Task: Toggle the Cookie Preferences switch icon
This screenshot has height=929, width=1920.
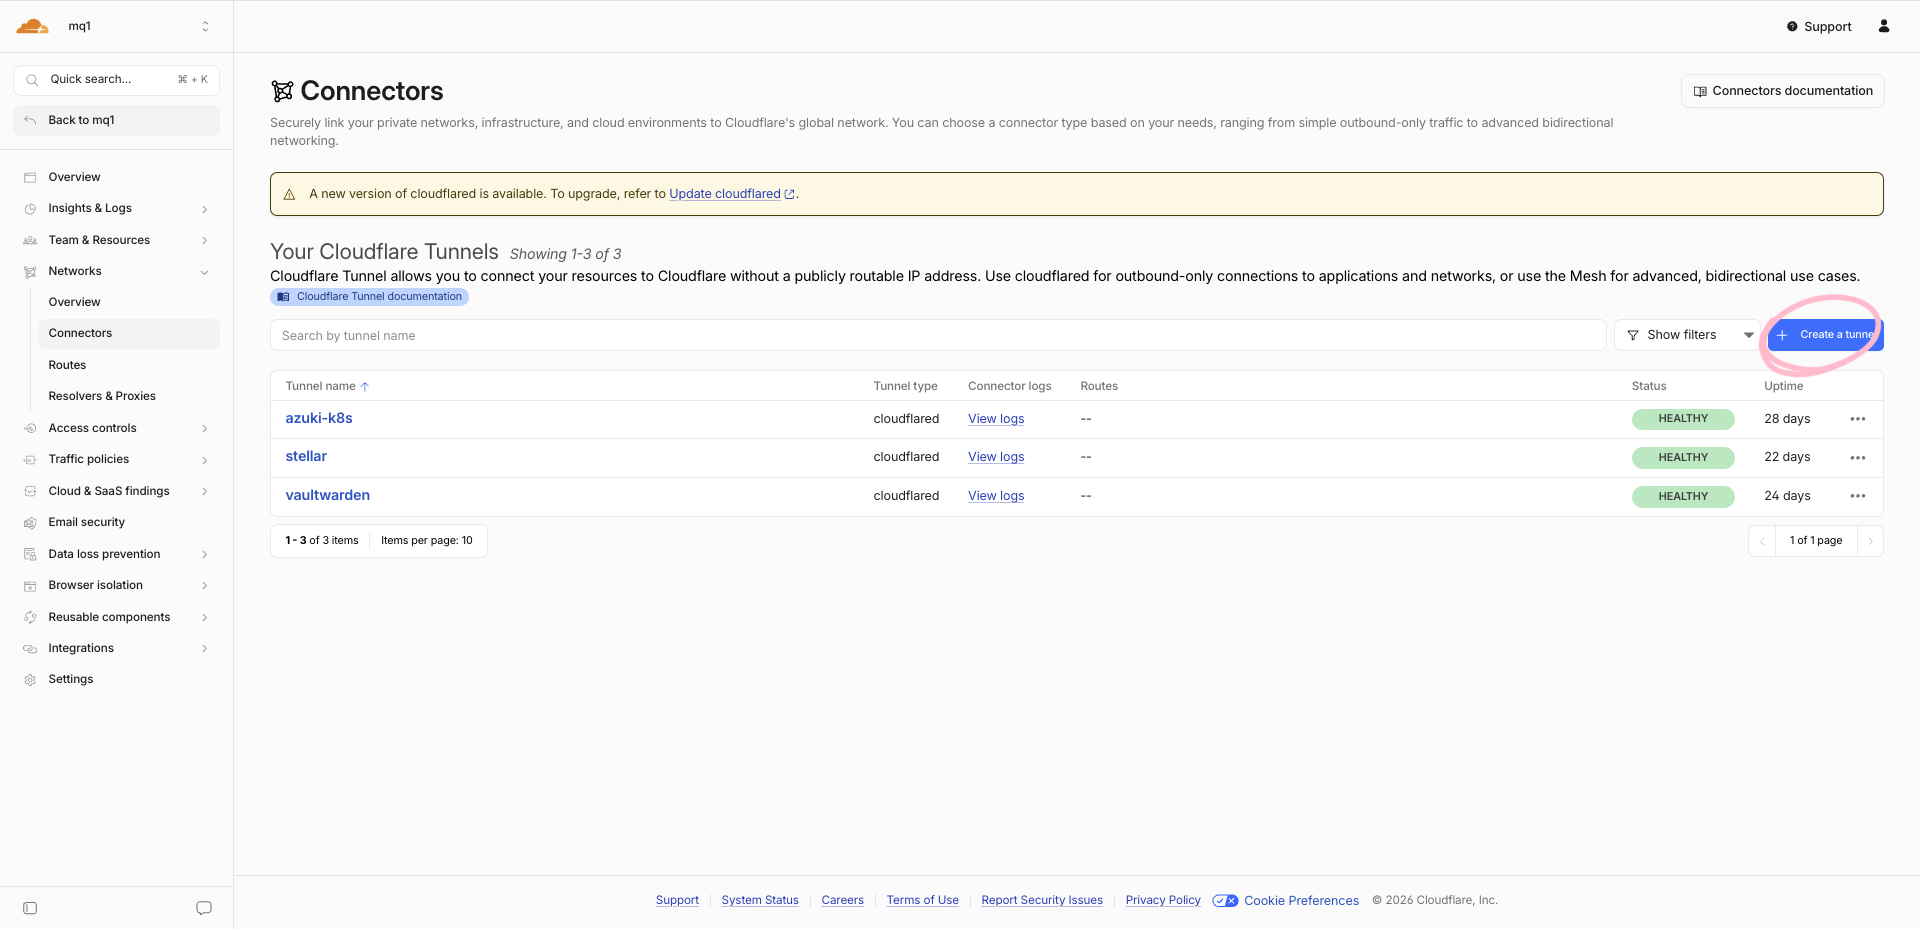Action: click(1225, 901)
